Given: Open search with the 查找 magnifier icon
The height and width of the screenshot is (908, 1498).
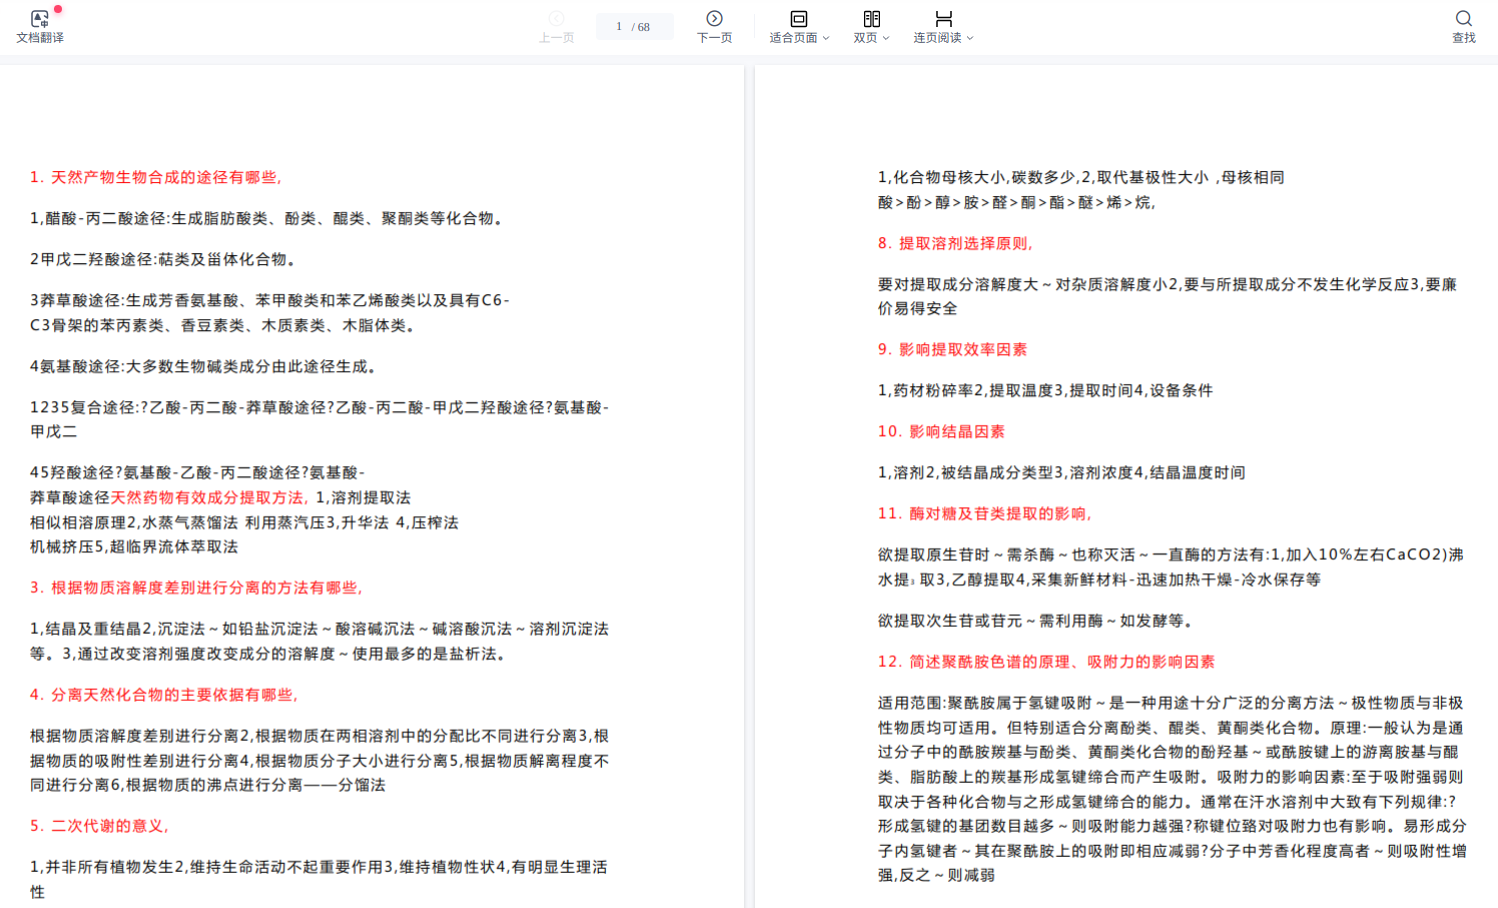Looking at the screenshot, I should (1463, 18).
